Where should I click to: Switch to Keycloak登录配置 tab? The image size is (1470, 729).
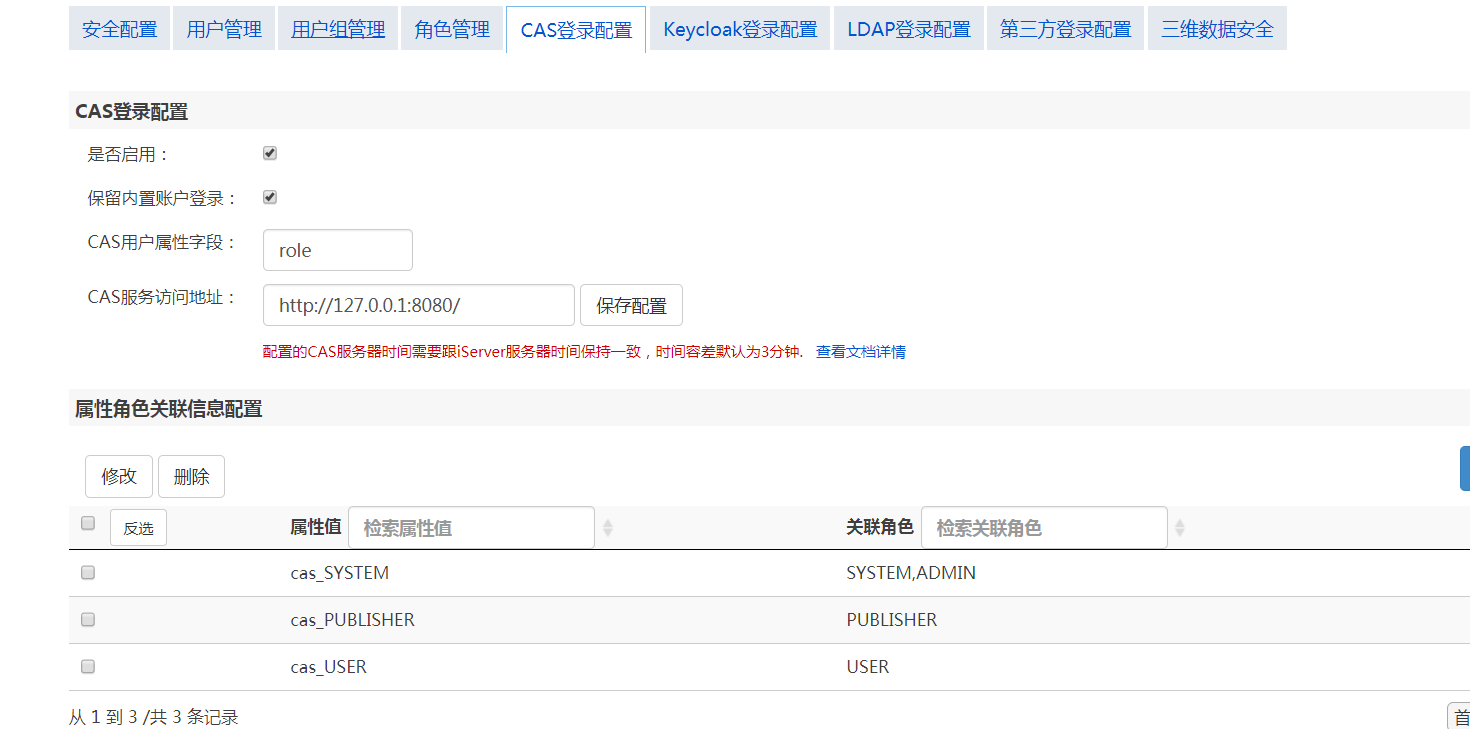(740, 29)
